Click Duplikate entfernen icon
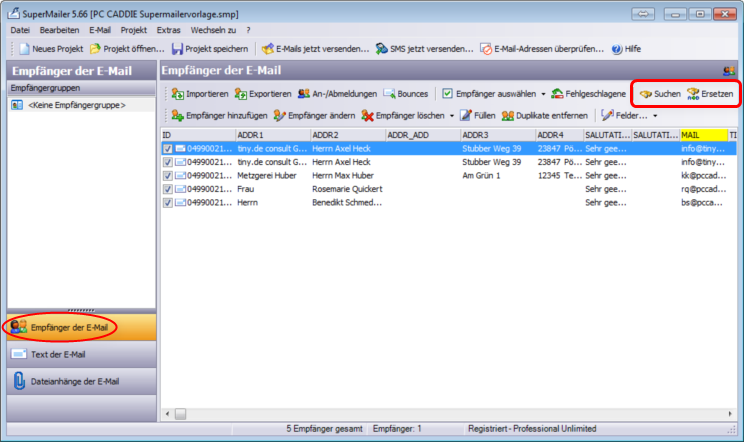This screenshot has height=442, width=744. [x=508, y=115]
